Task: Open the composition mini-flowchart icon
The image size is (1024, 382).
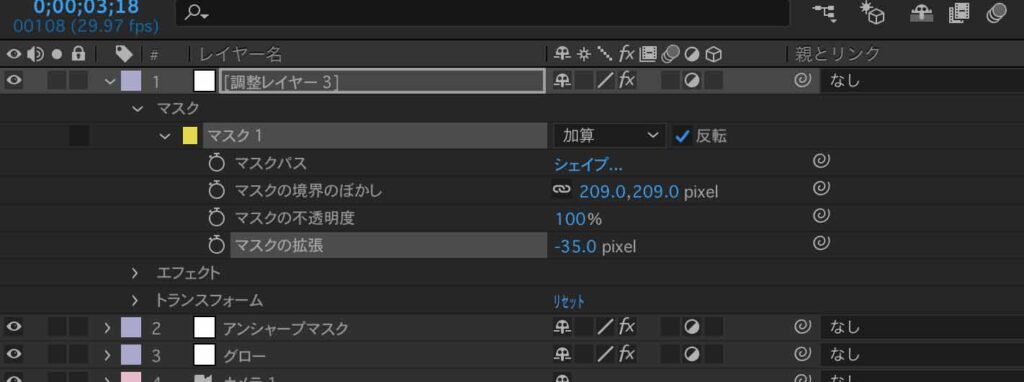Action: [x=825, y=12]
